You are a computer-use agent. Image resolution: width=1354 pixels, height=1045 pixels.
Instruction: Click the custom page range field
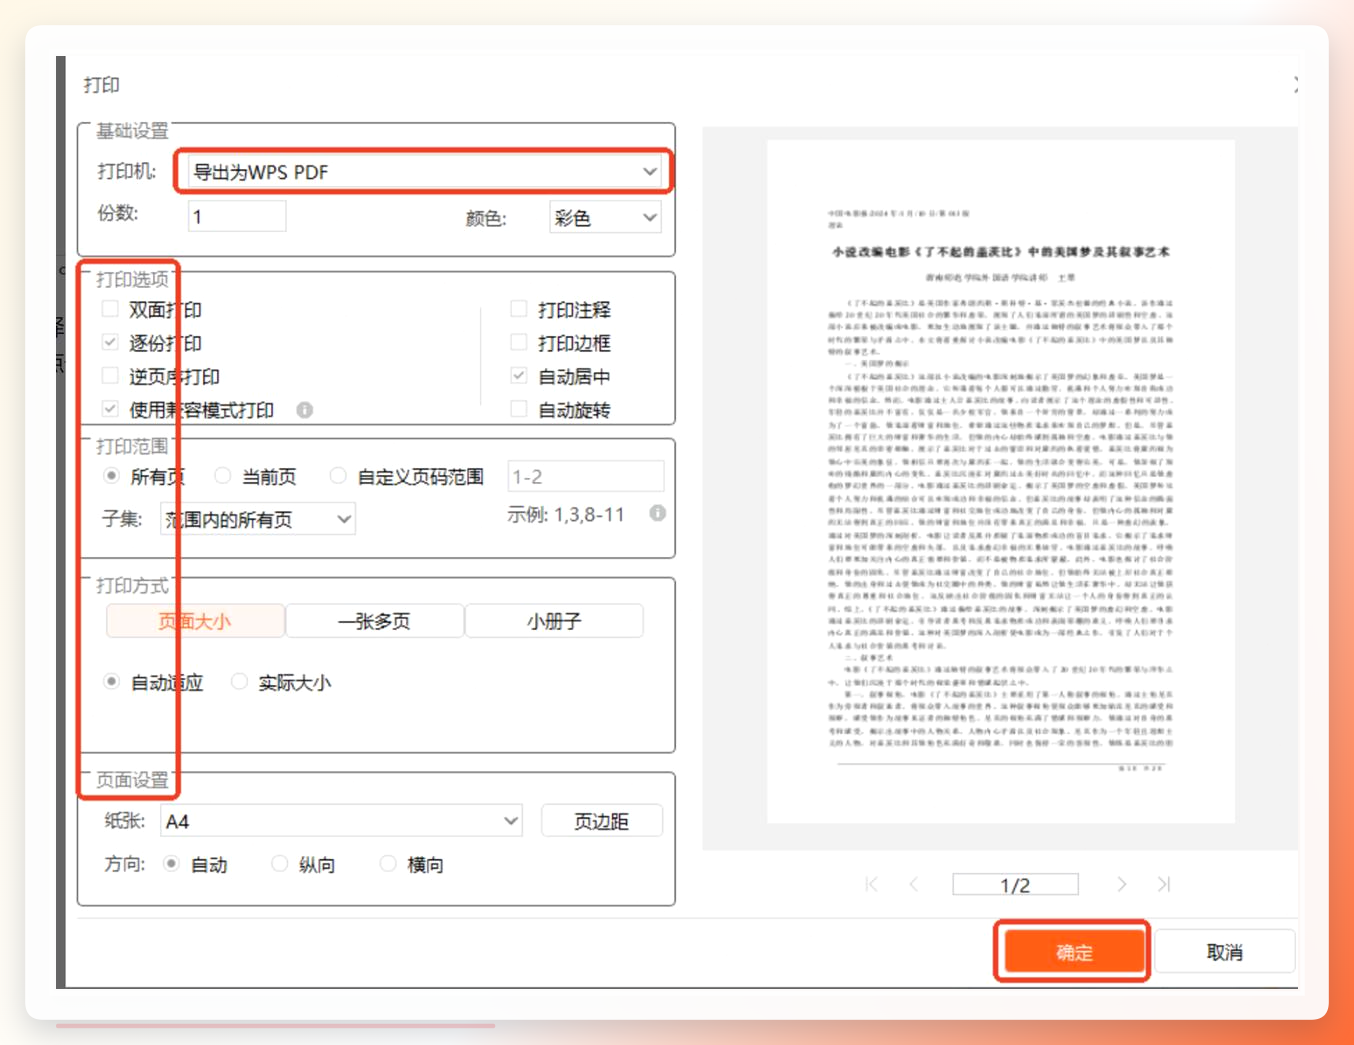(x=586, y=477)
